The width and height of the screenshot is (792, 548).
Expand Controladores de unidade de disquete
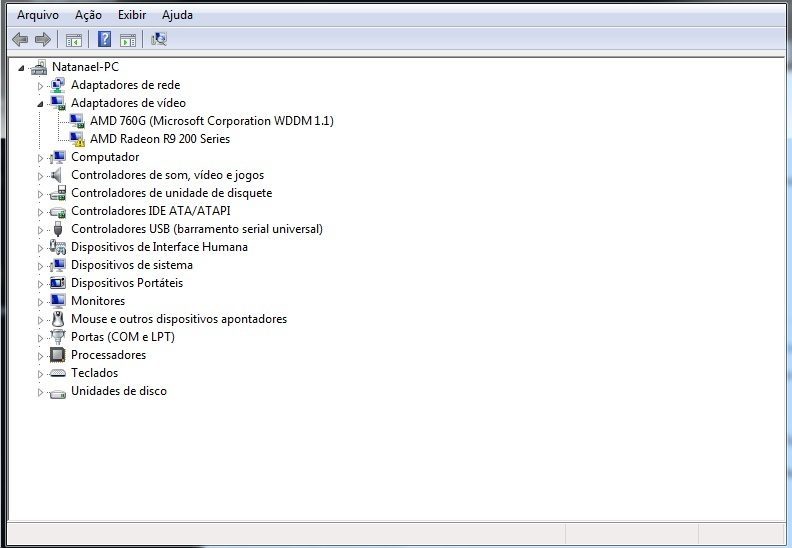(x=40, y=194)
